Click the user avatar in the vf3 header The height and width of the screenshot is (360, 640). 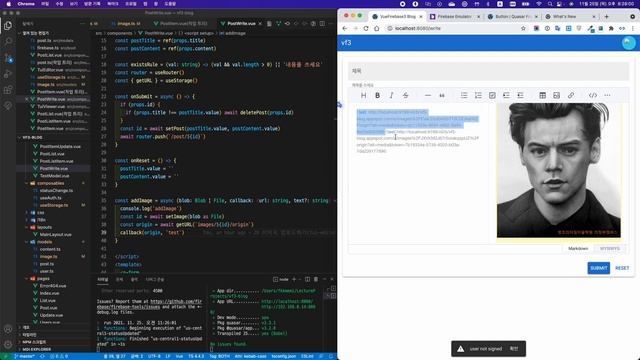(629, 43)
